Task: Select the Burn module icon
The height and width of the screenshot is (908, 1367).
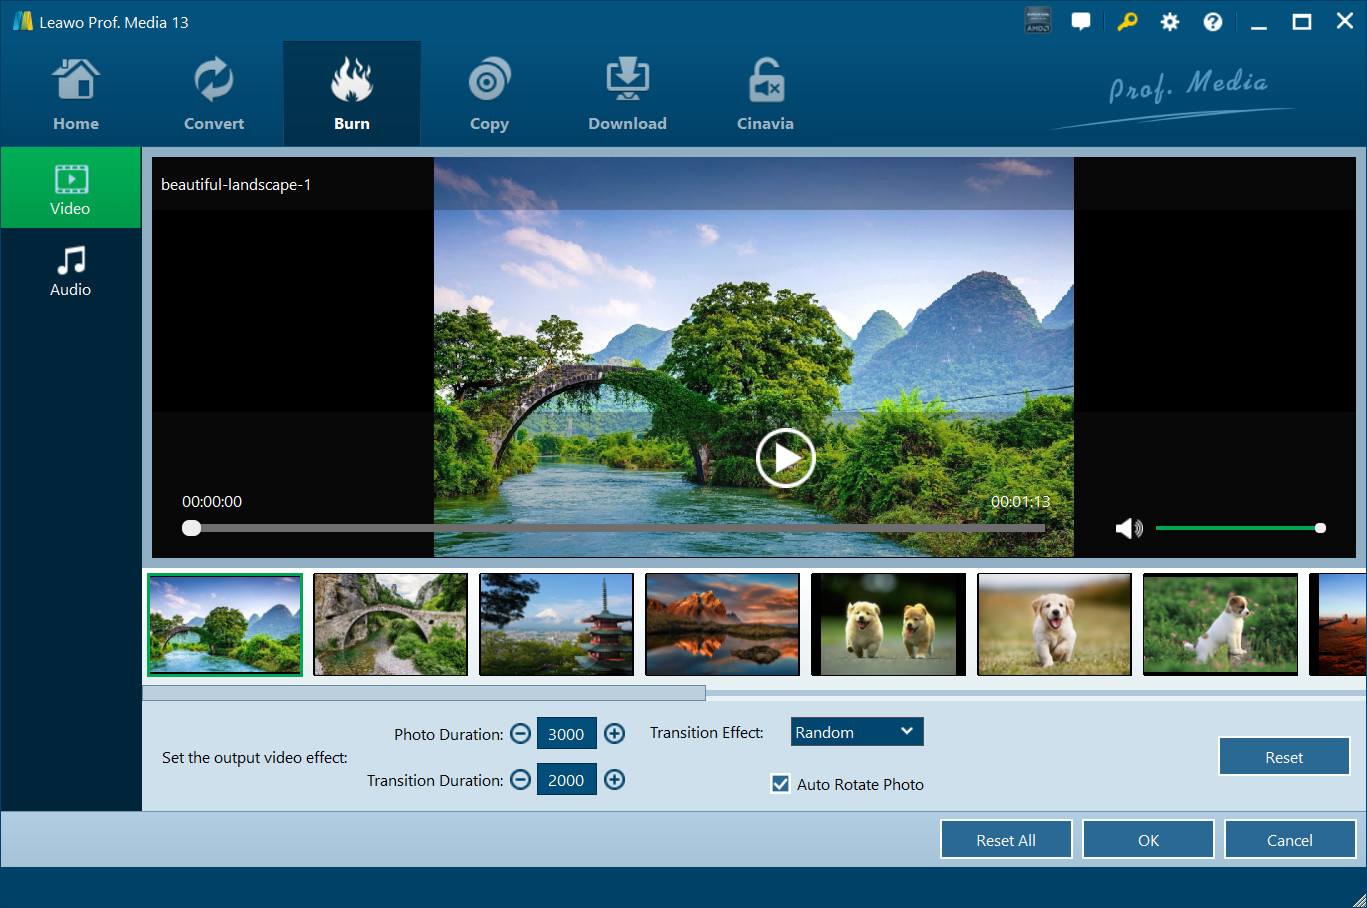Action: pyautogui.click(x=351, y=93)
